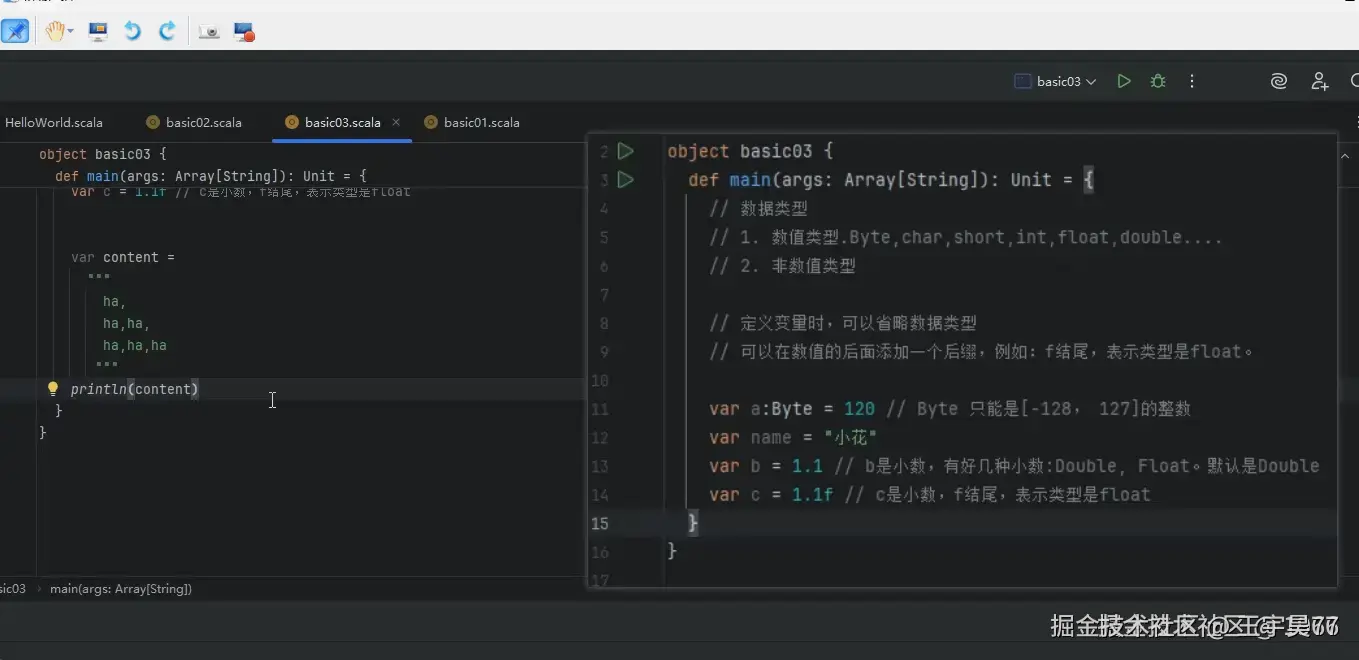
Task: Open the more actions kebab menu
Action: coord(1192,81)
